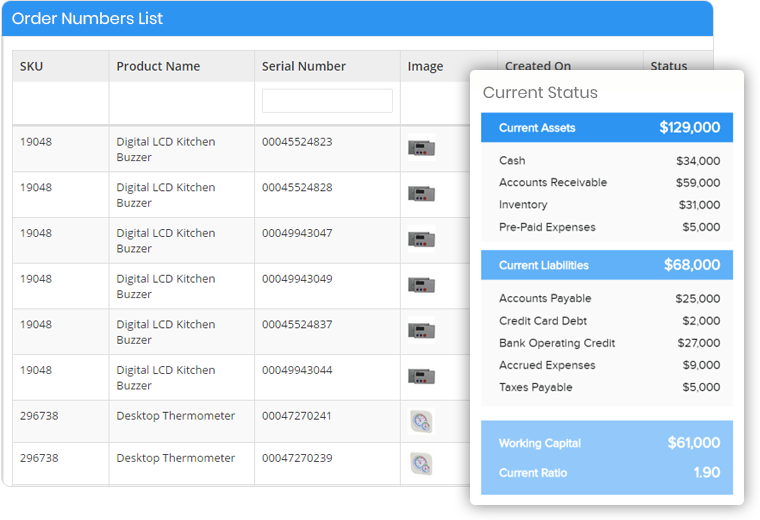The height and width of the screenshot is (520, 760).
Task: Open buzzer image for serial 00045524823
Action: [421, 147]
